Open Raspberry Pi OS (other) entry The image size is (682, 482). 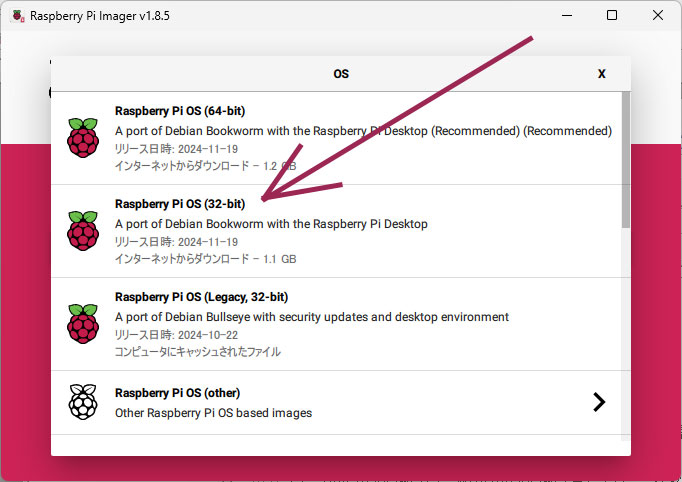[341, 402]
